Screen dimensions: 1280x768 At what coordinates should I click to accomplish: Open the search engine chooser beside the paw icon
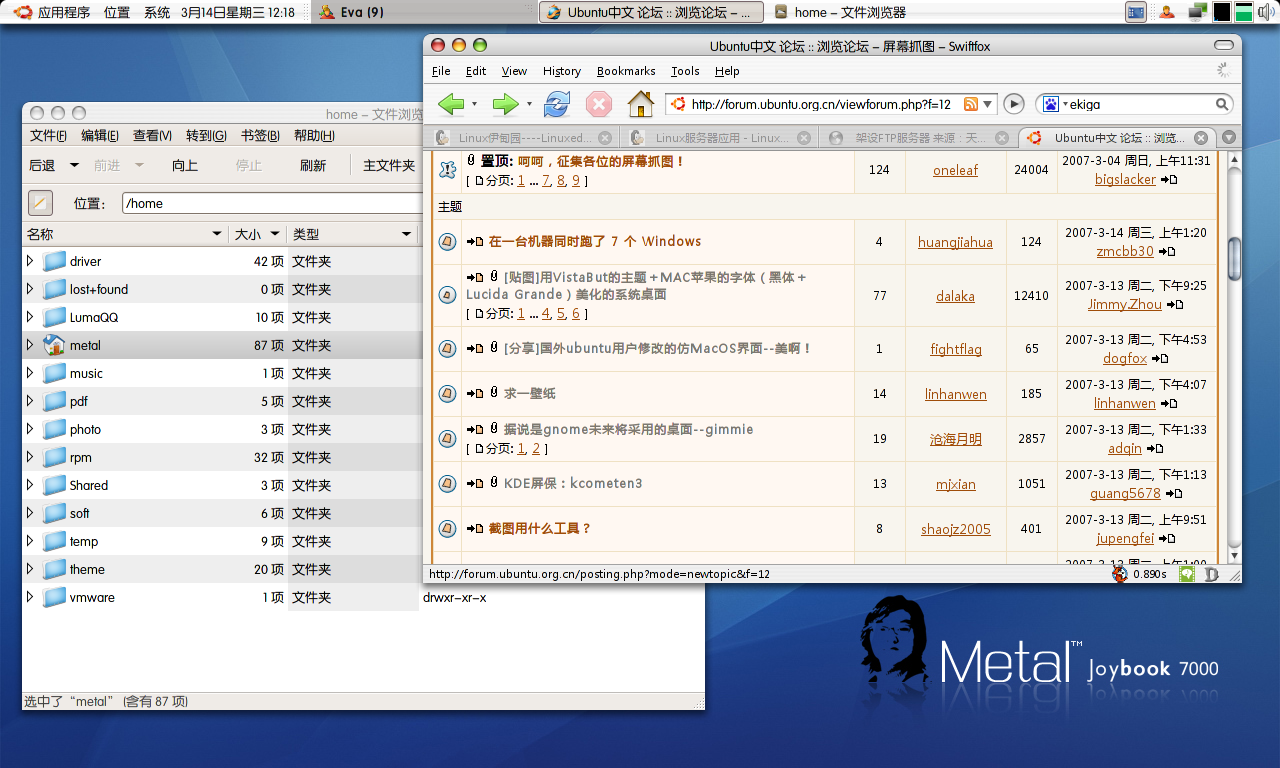pos(1065,104)
